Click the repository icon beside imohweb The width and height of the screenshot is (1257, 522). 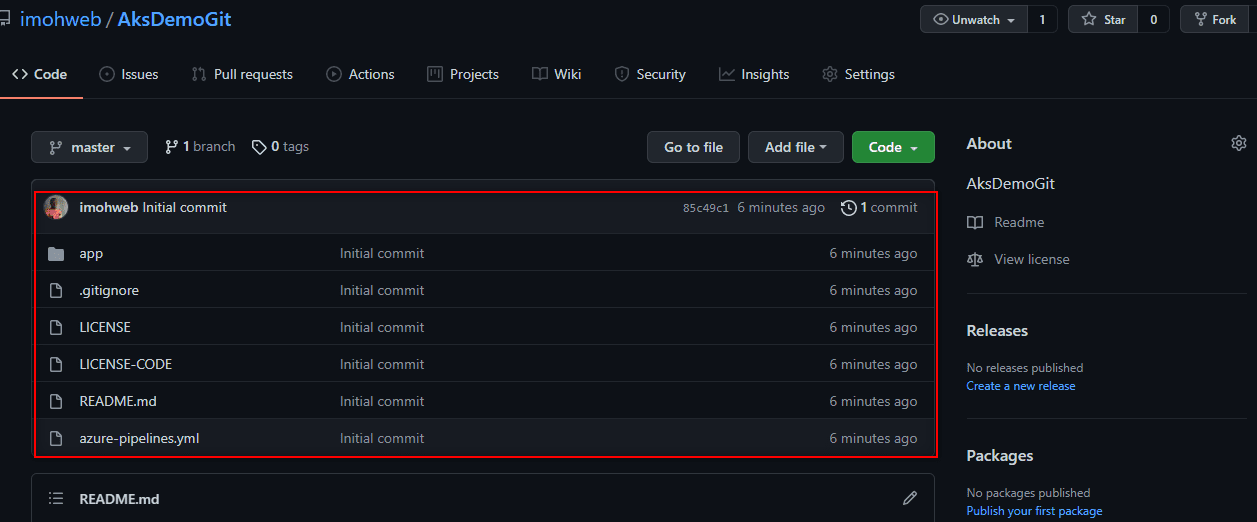pyautogui.click(x=5, y=19)
